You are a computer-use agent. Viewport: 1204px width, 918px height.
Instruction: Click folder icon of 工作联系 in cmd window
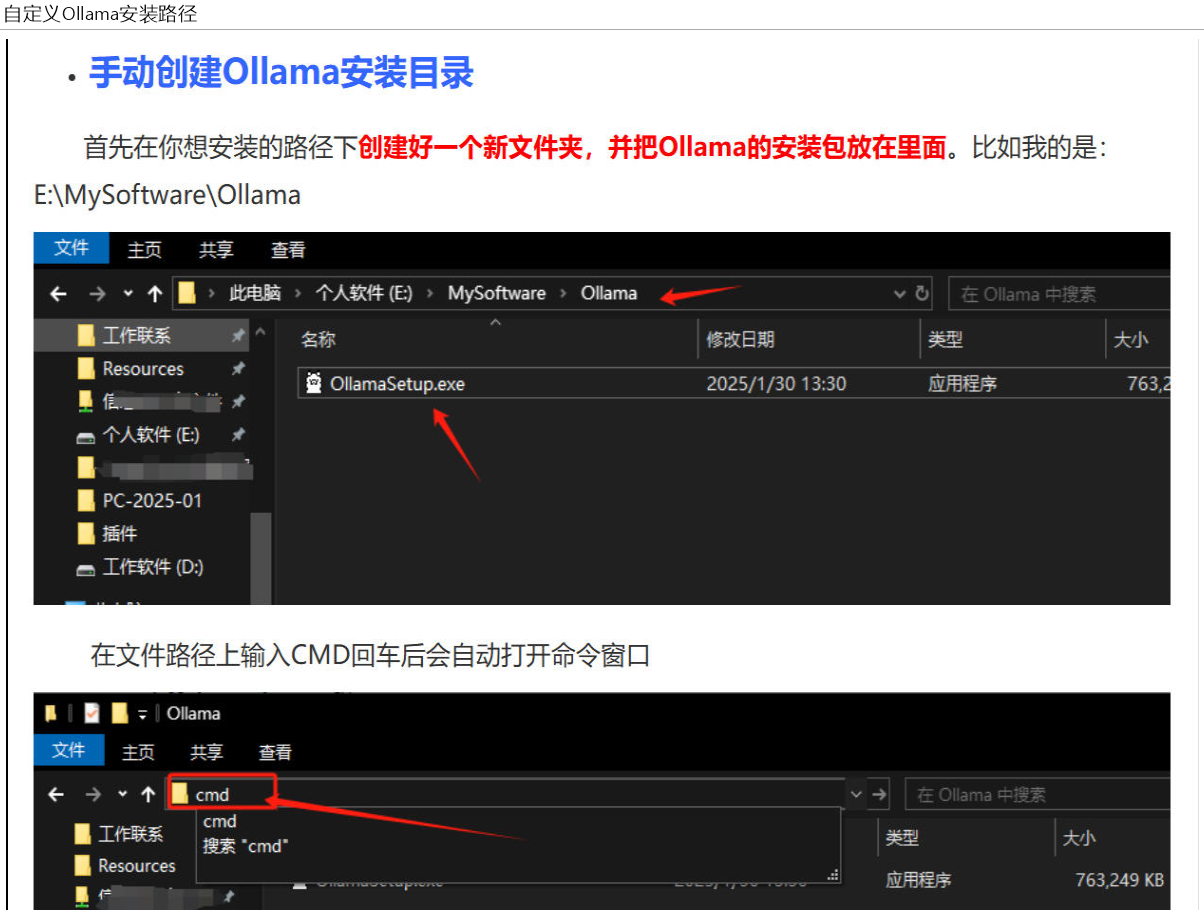point(84,833)
